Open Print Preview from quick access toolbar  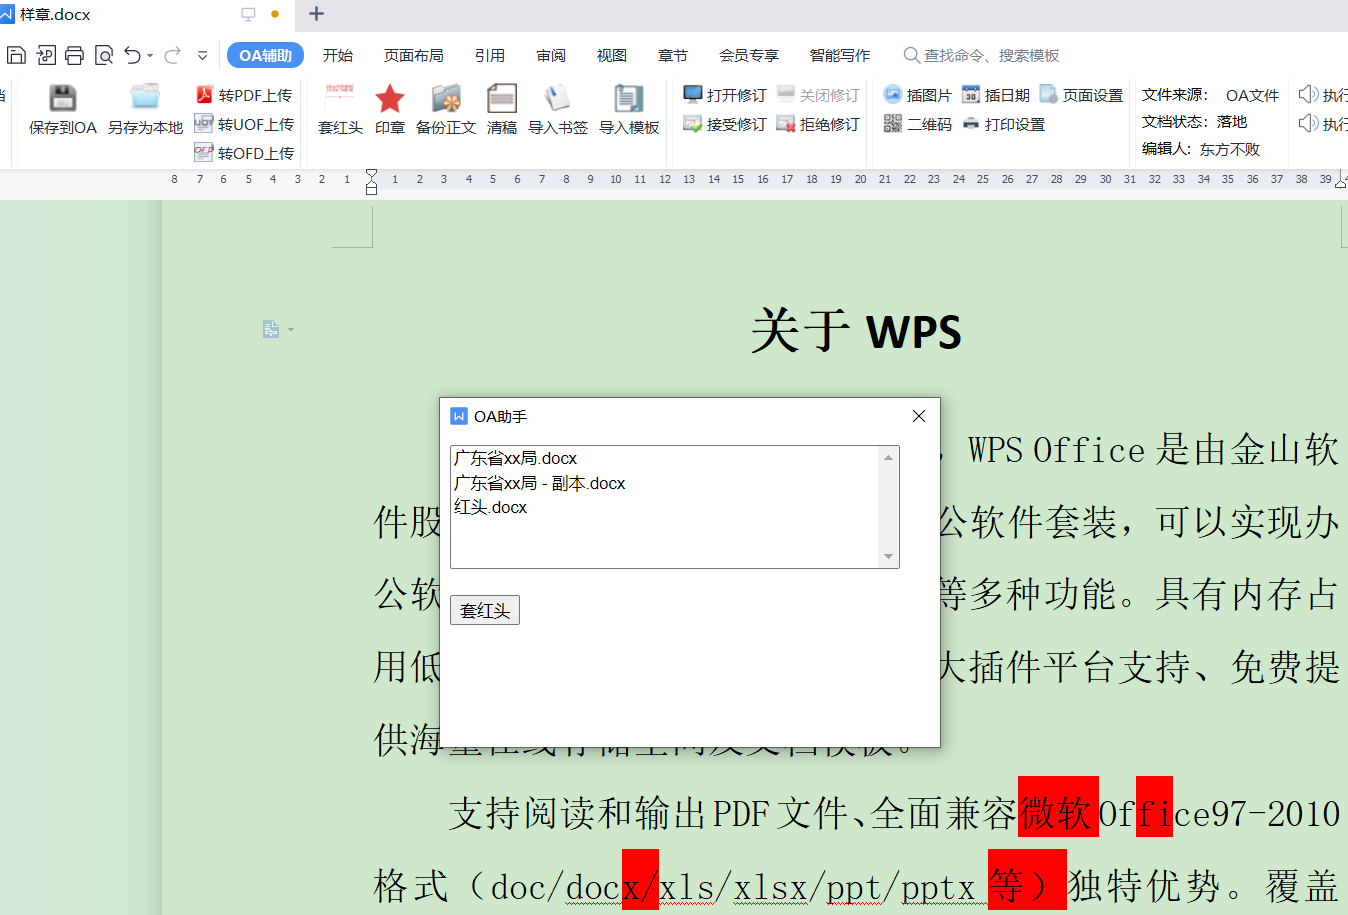pos(103,55)
